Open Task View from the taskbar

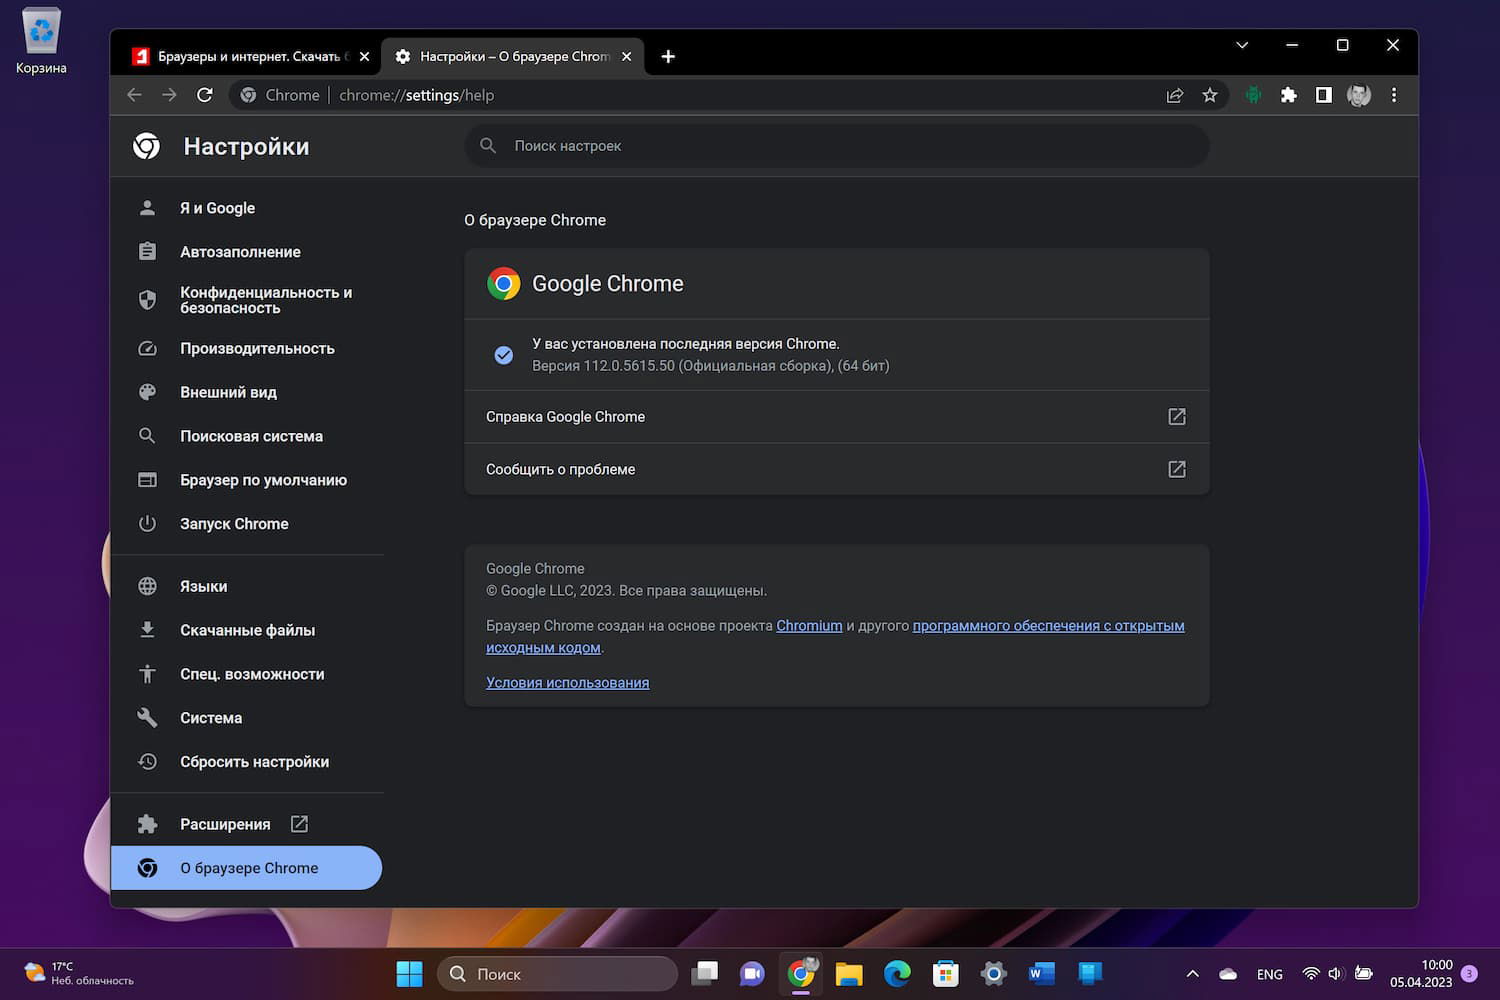705,973
